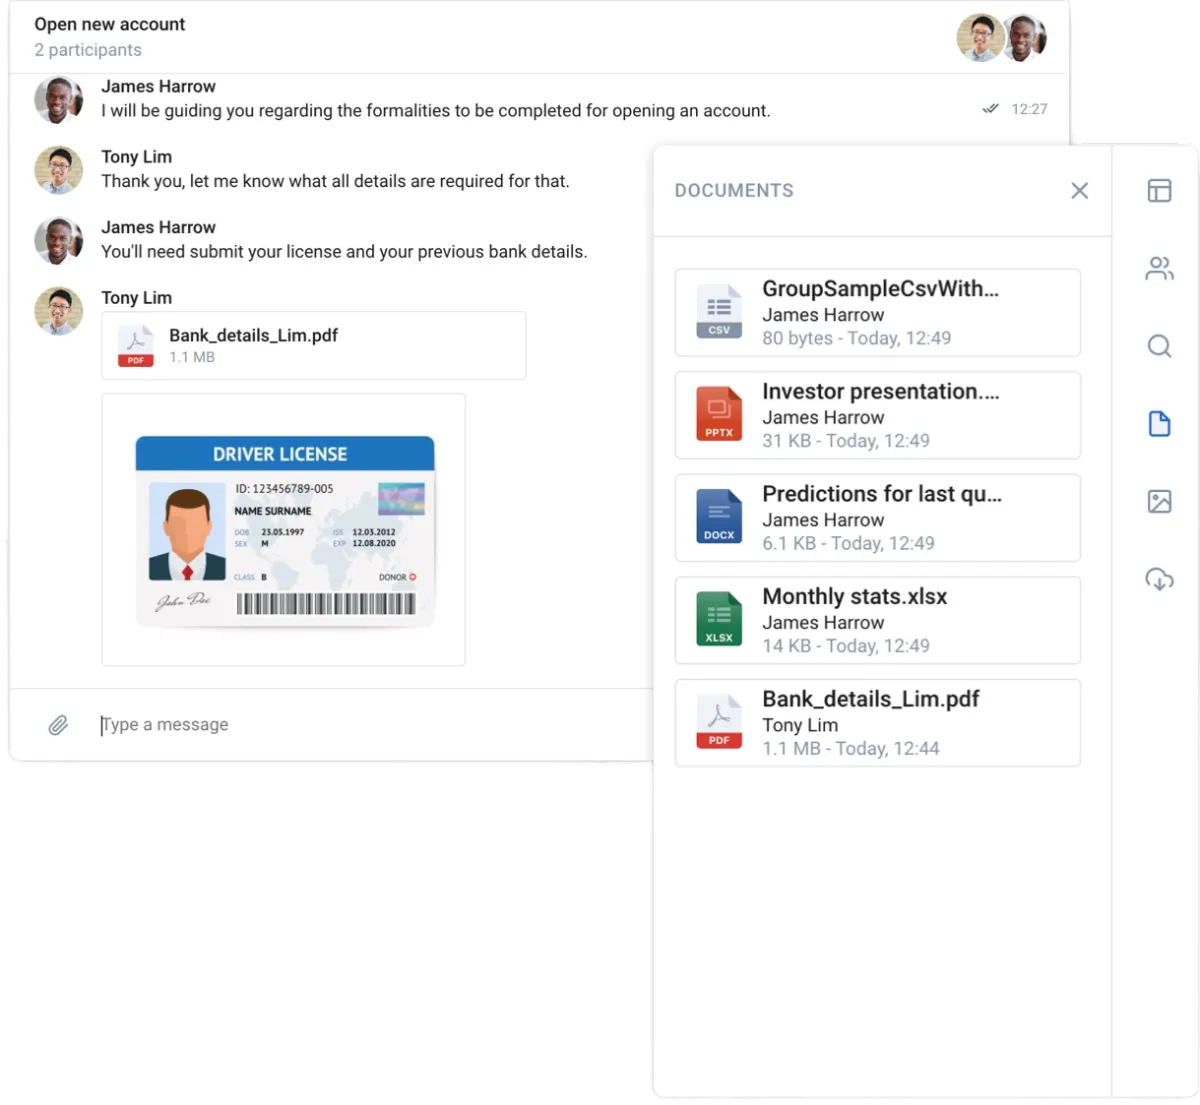Click Bank_details_Lim.pdf attachment in chat
Screen dimensions: 1200x1105
(x=313, y=346)
